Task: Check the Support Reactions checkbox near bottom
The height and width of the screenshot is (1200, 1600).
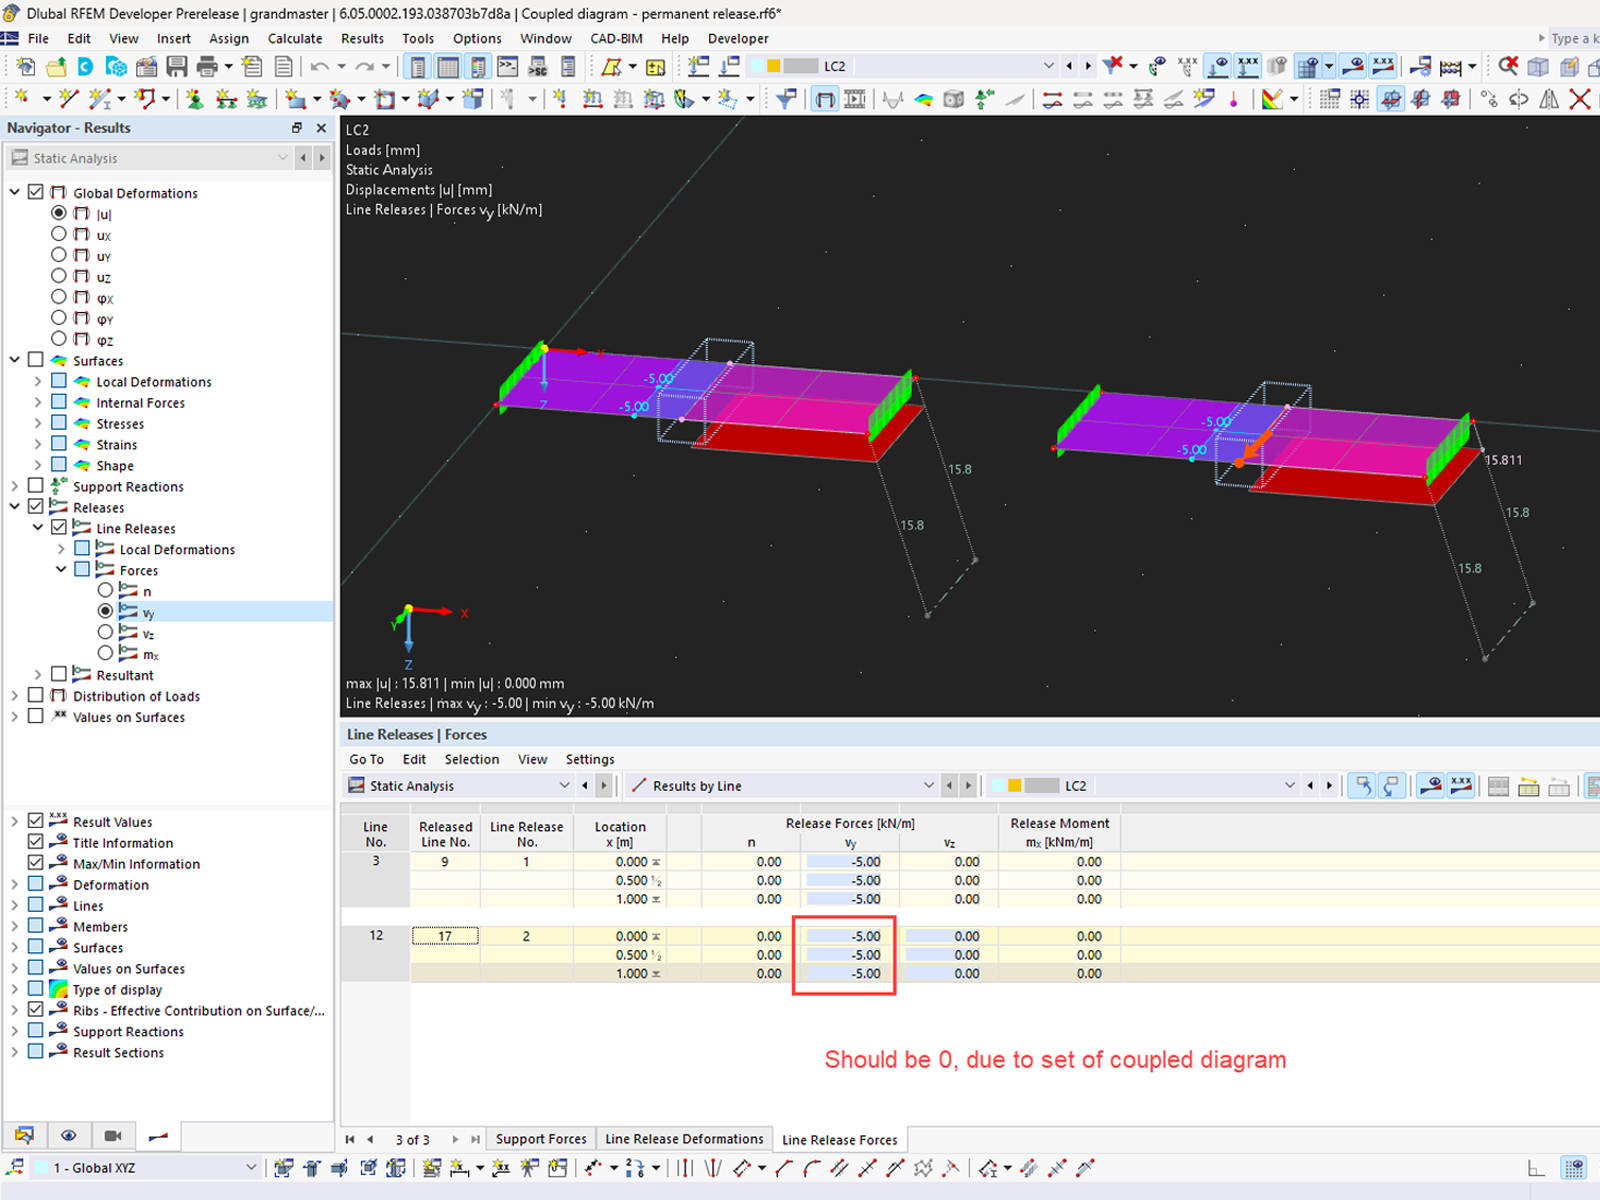Action: click(36, 1031)
